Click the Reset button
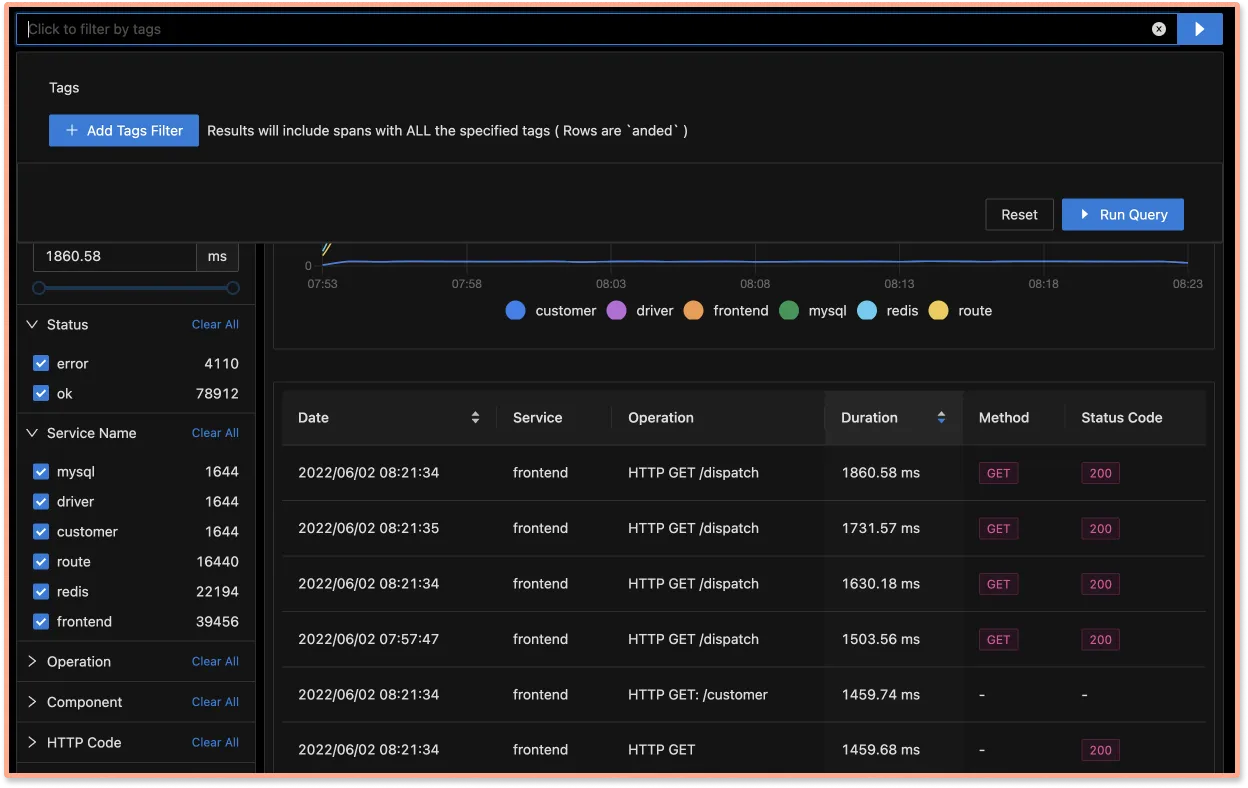 (1019, 214)
